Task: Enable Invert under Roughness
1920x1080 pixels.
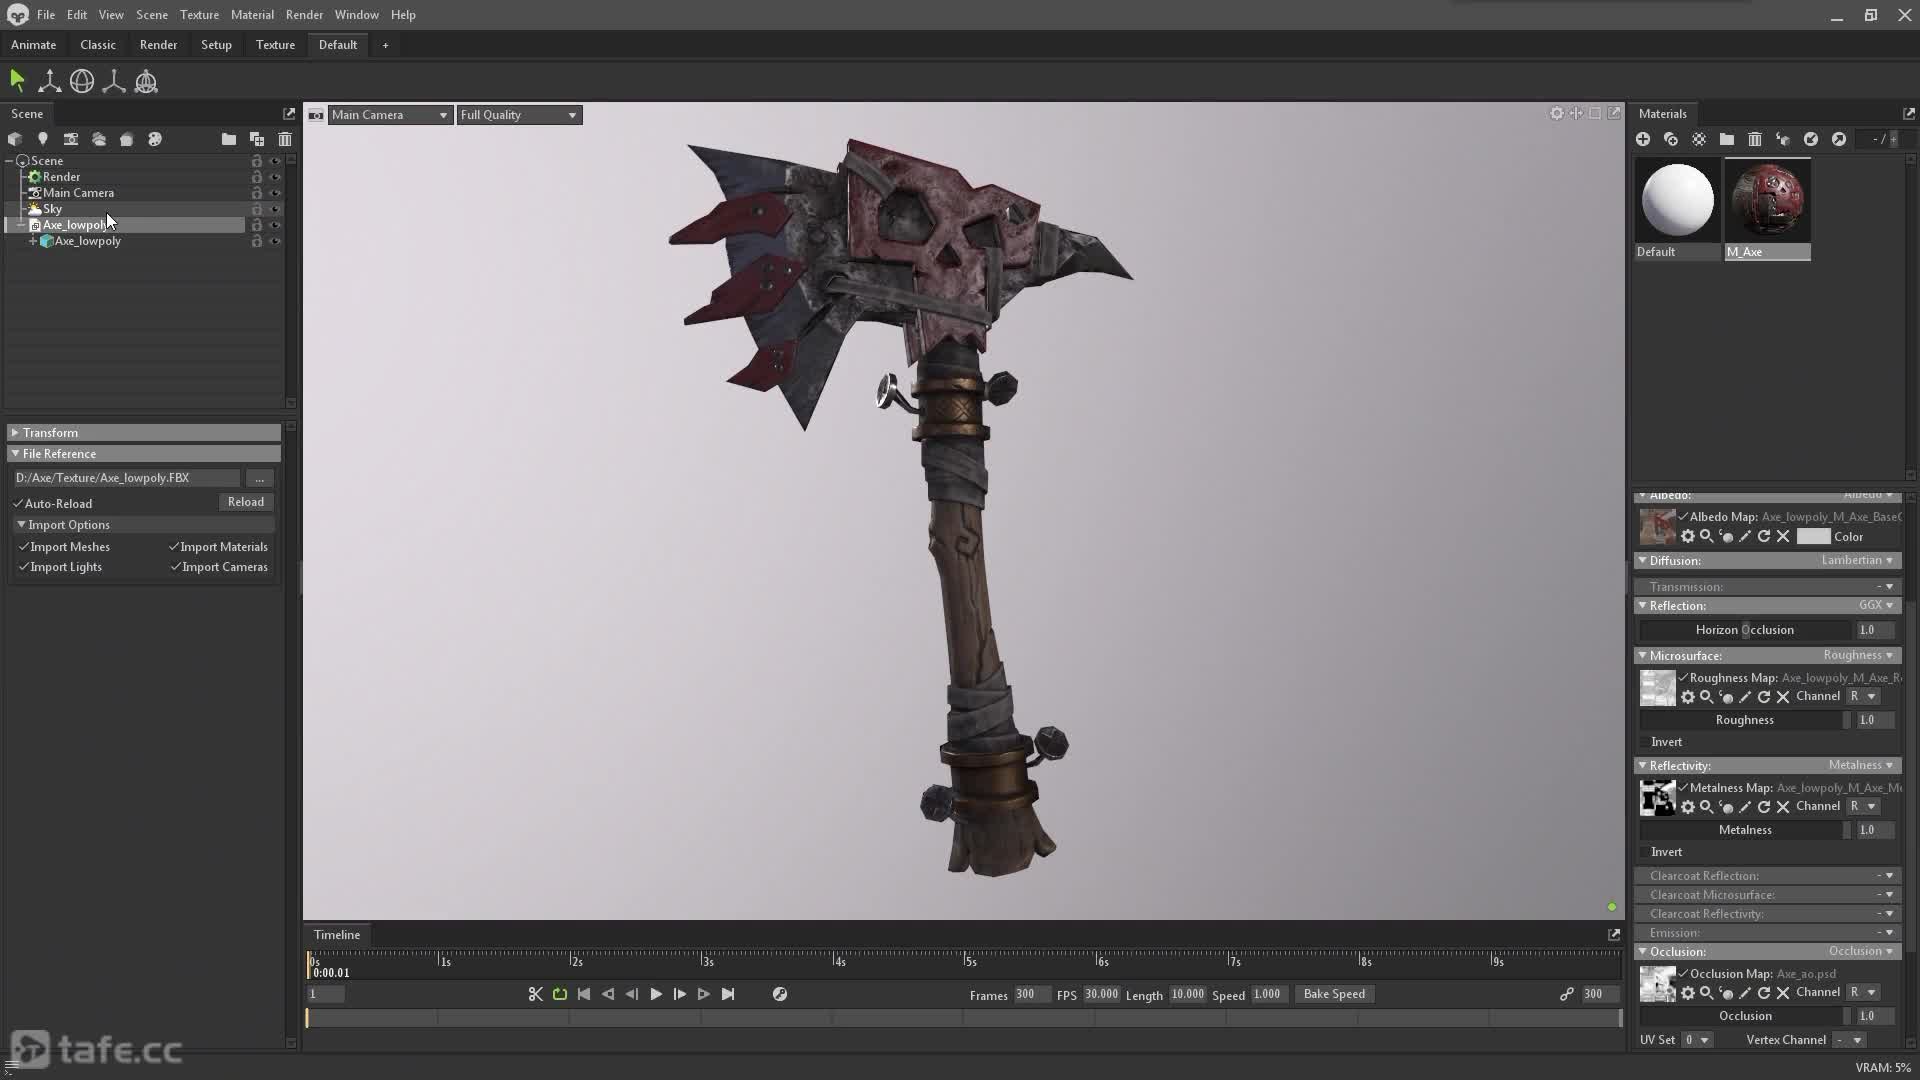Action: coord(1645,742)
